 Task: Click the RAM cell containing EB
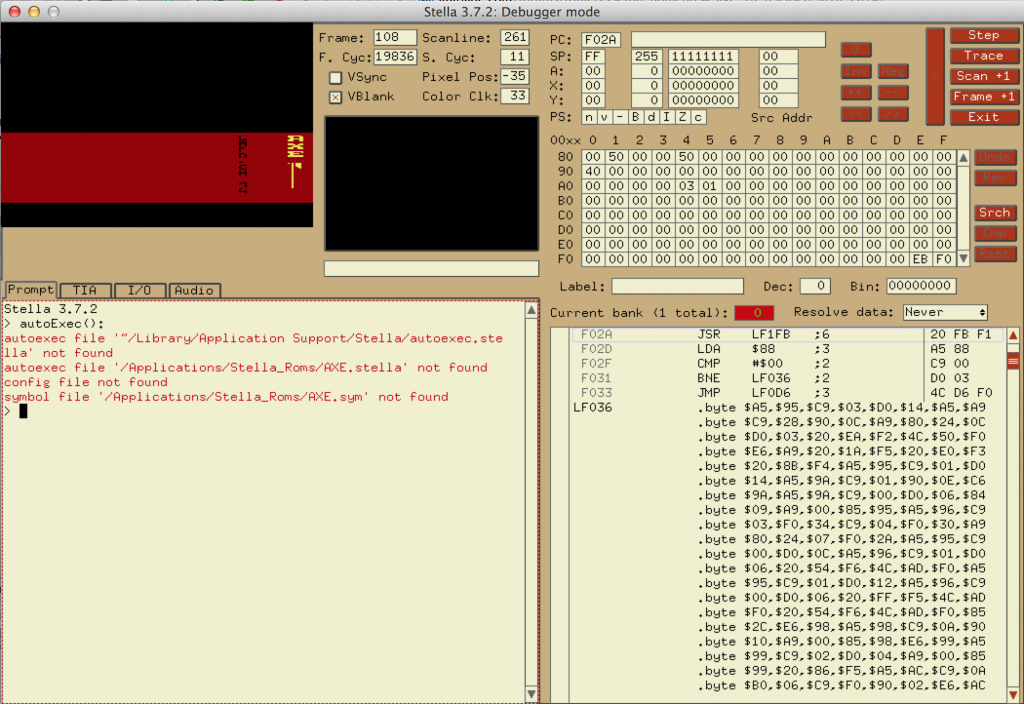pos(921,259)
